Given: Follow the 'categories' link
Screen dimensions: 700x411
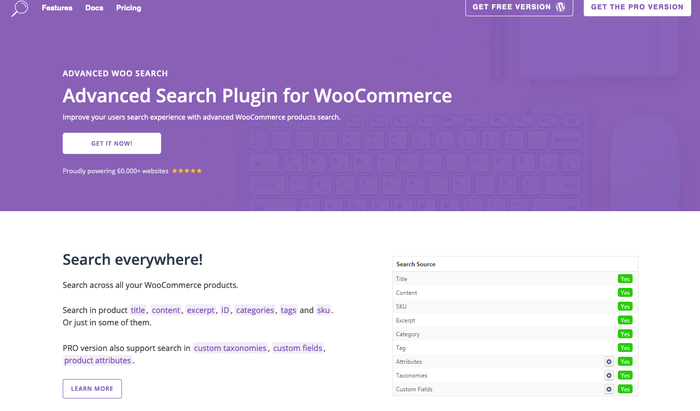Looking at the screenshot, I should (255, 310).
